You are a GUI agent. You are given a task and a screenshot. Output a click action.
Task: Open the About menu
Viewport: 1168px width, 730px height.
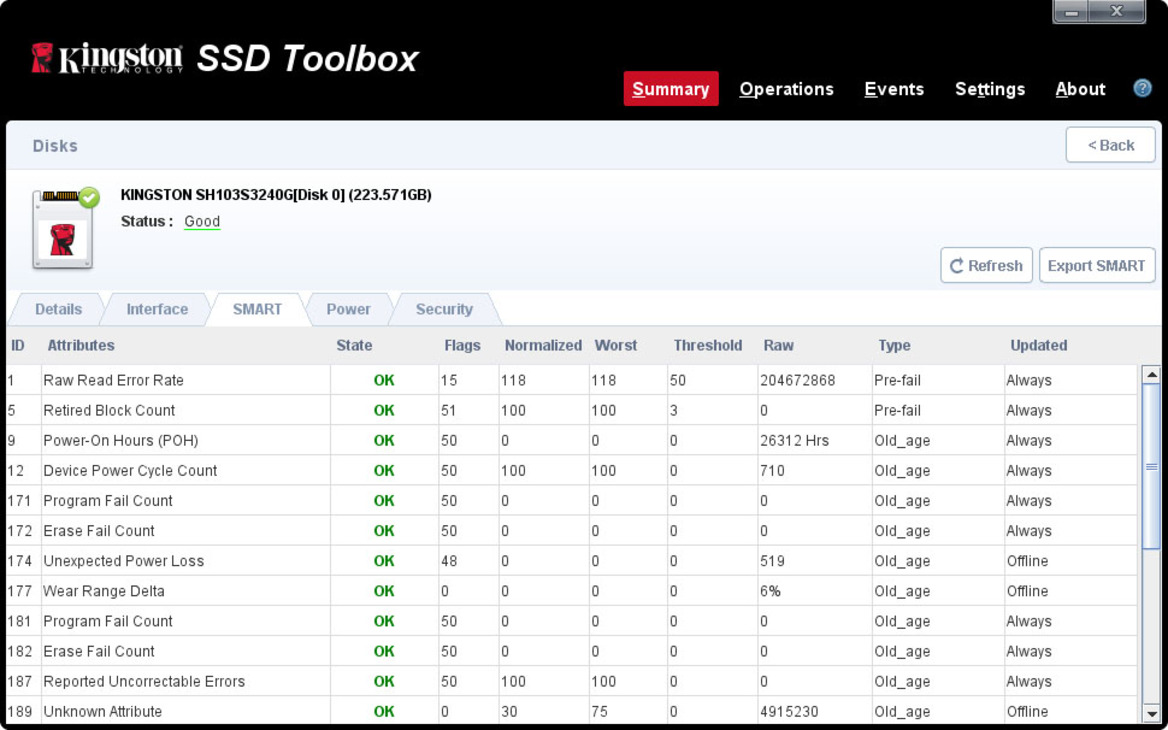(x=1080, y=89)
